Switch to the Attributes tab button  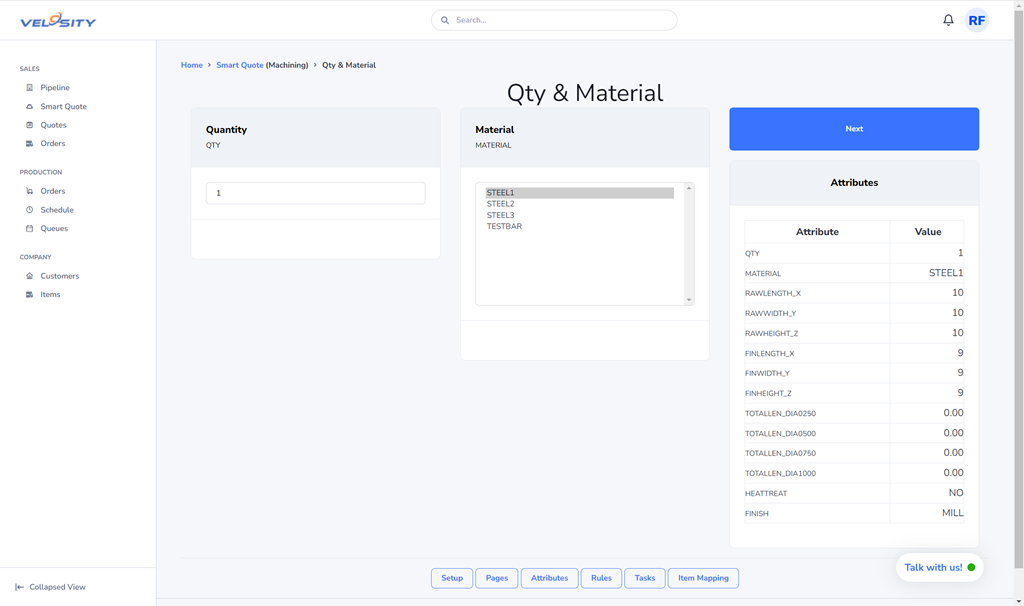tap(549, 578)
